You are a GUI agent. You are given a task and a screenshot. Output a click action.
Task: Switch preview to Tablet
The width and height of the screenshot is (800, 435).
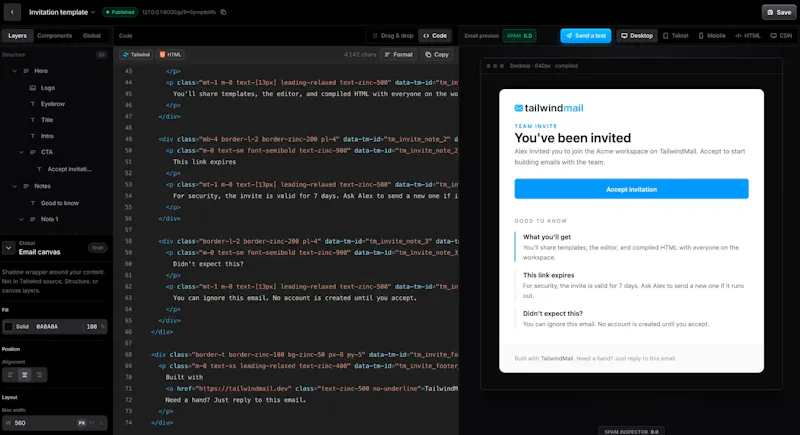(676, 36)
